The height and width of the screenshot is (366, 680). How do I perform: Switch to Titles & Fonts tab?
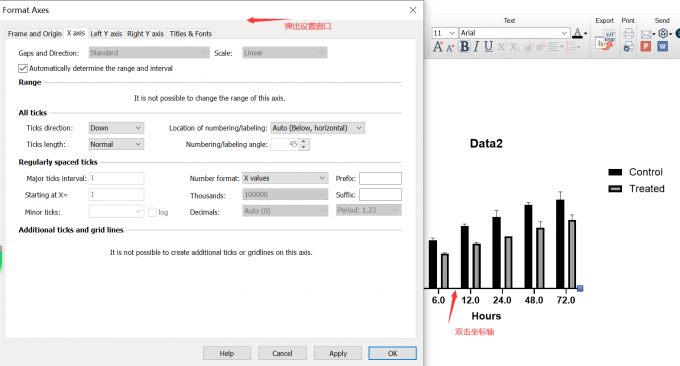[191, 34]
